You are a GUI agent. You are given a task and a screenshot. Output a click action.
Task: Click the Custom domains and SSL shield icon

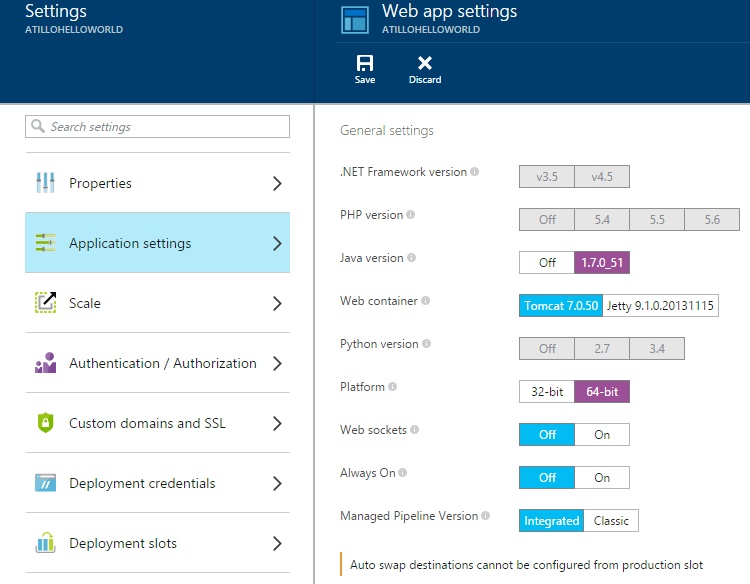45,423
